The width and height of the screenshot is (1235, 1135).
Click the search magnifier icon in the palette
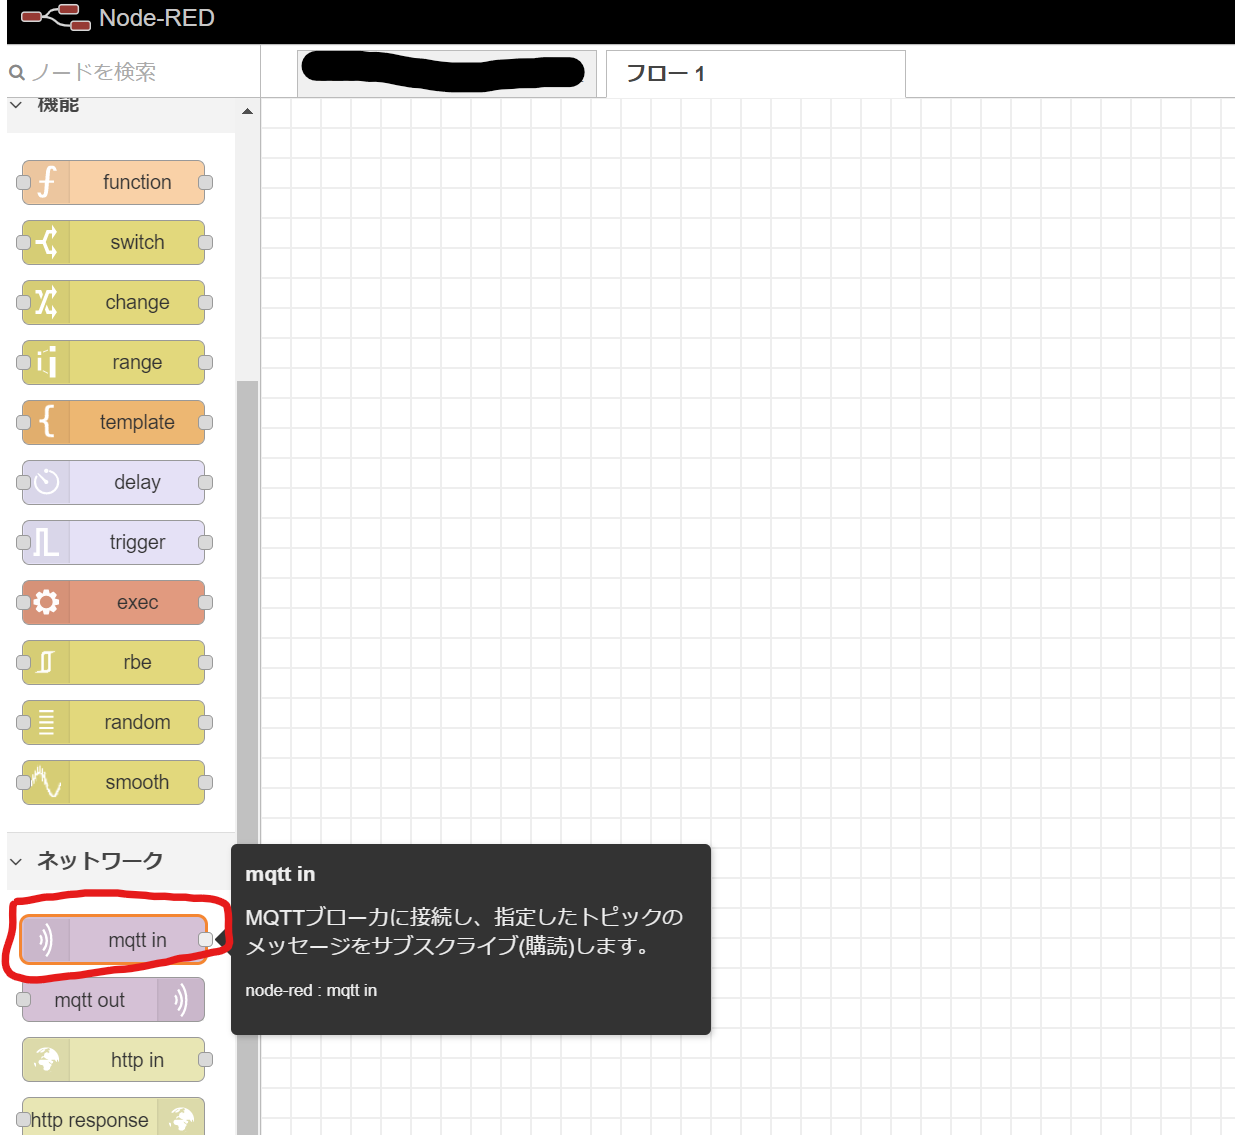tap(17, 72)
